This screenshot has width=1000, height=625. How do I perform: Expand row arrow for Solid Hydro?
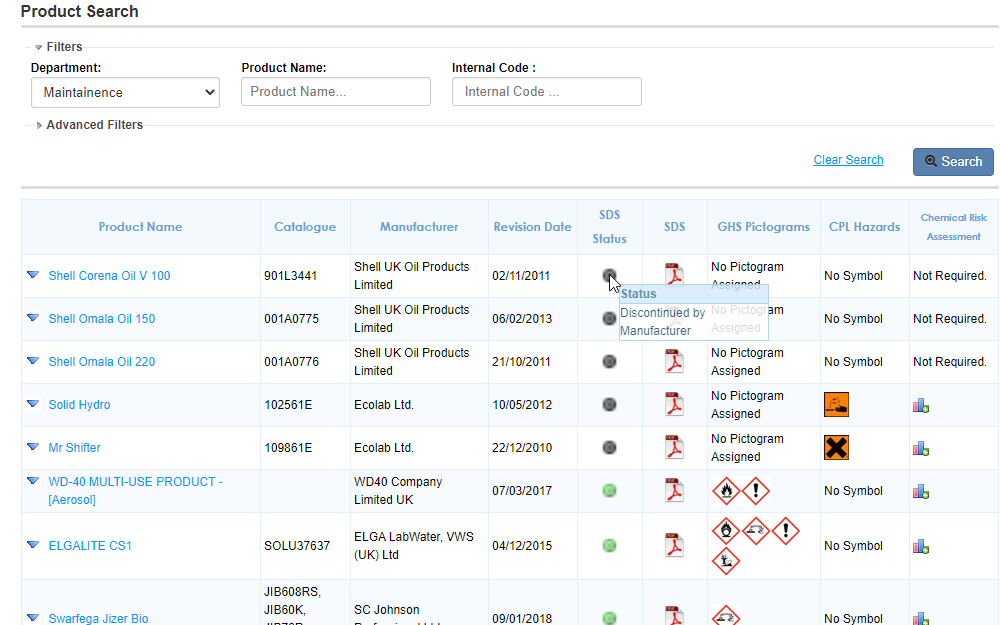(x=33, y=404)
